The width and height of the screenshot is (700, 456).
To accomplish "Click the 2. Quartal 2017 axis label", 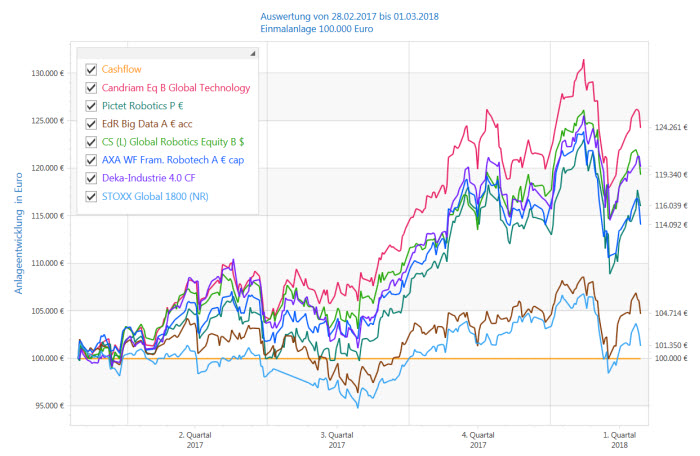I will point(195,440).
